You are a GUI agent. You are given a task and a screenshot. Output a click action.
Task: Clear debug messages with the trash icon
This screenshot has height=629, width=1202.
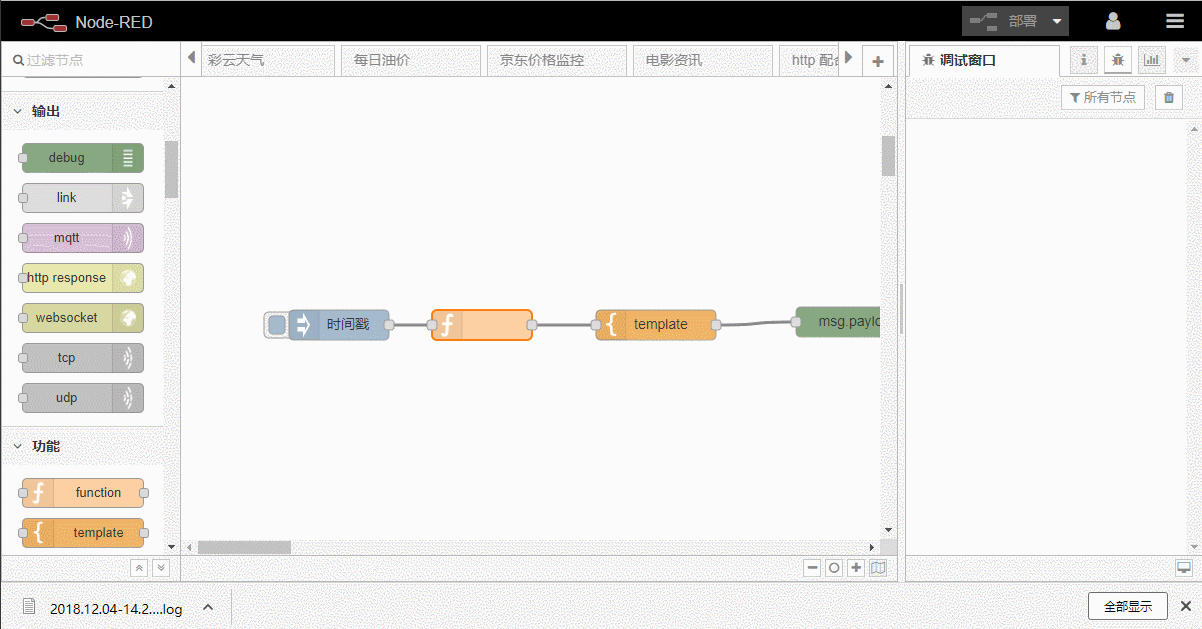(x=1168, y=97)
